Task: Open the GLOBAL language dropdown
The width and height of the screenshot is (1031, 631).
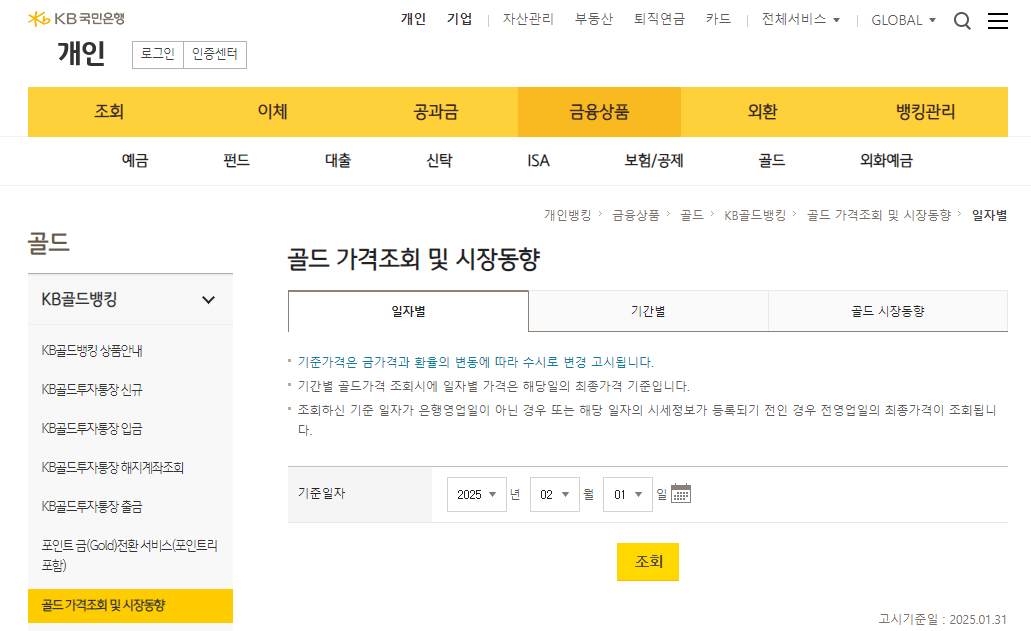Action: [903, 20]
